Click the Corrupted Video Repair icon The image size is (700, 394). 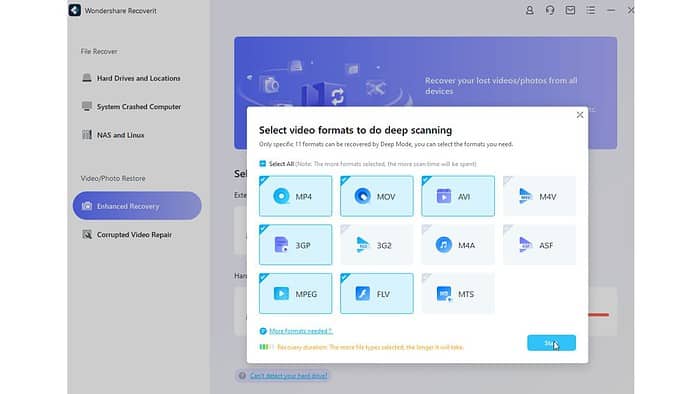87,234
